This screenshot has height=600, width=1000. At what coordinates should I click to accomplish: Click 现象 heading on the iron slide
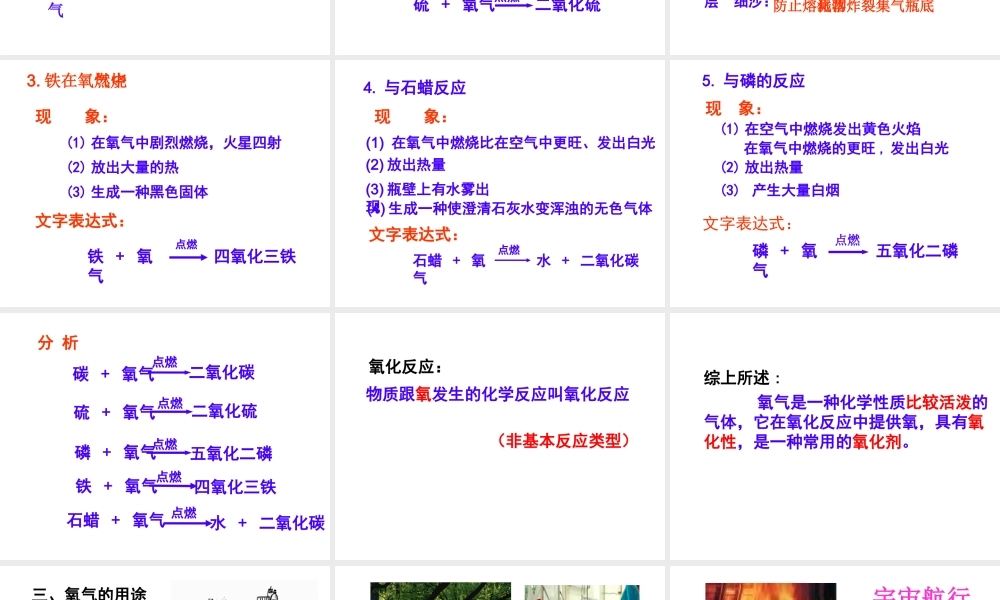tap(72, 117)
